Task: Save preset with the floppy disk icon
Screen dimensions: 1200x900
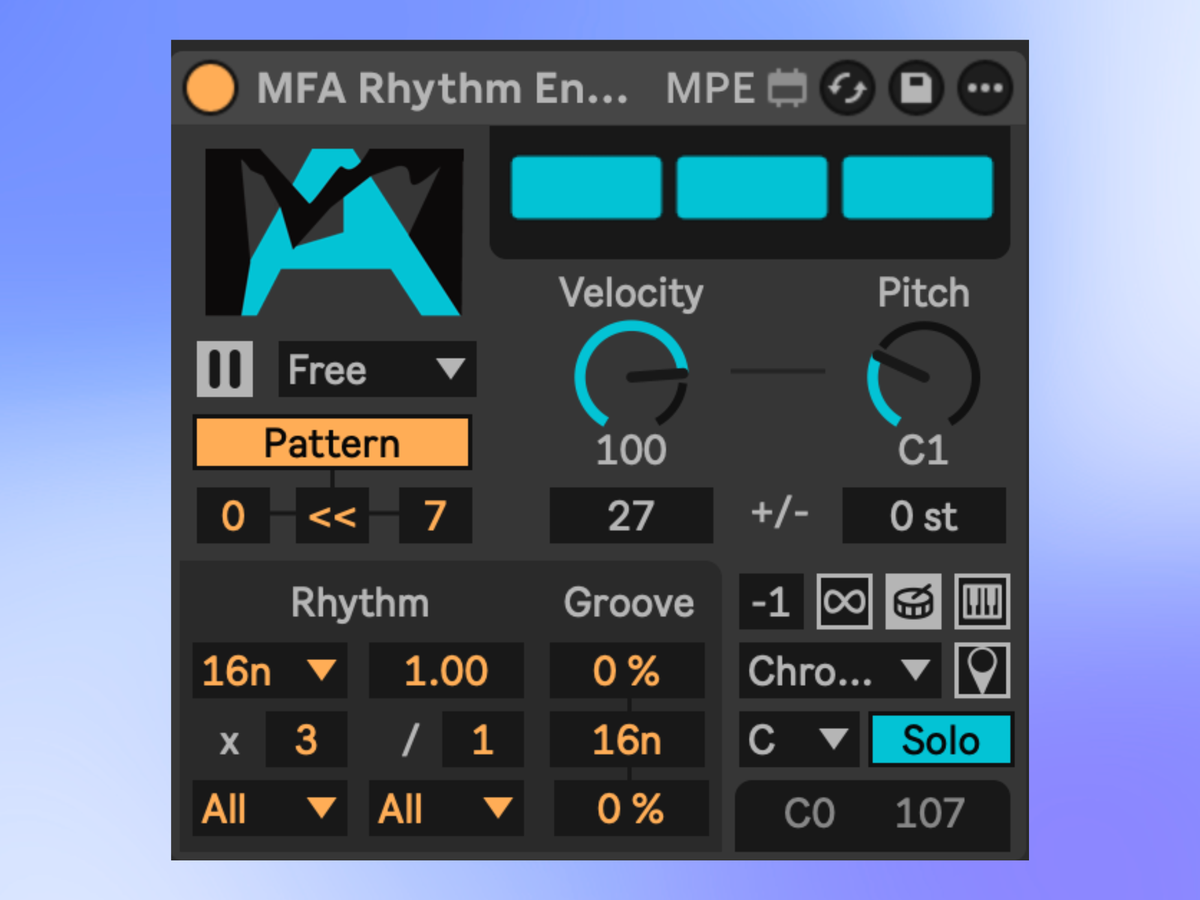Action: pos(916,89)
